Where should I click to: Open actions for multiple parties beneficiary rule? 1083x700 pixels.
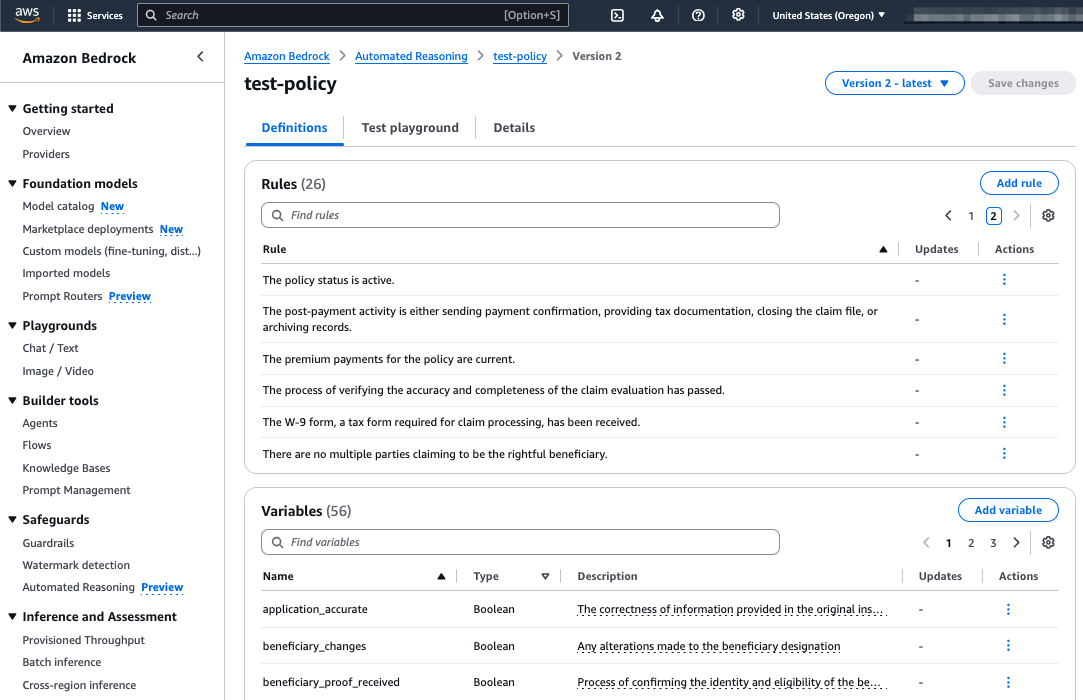[1004, 453]
